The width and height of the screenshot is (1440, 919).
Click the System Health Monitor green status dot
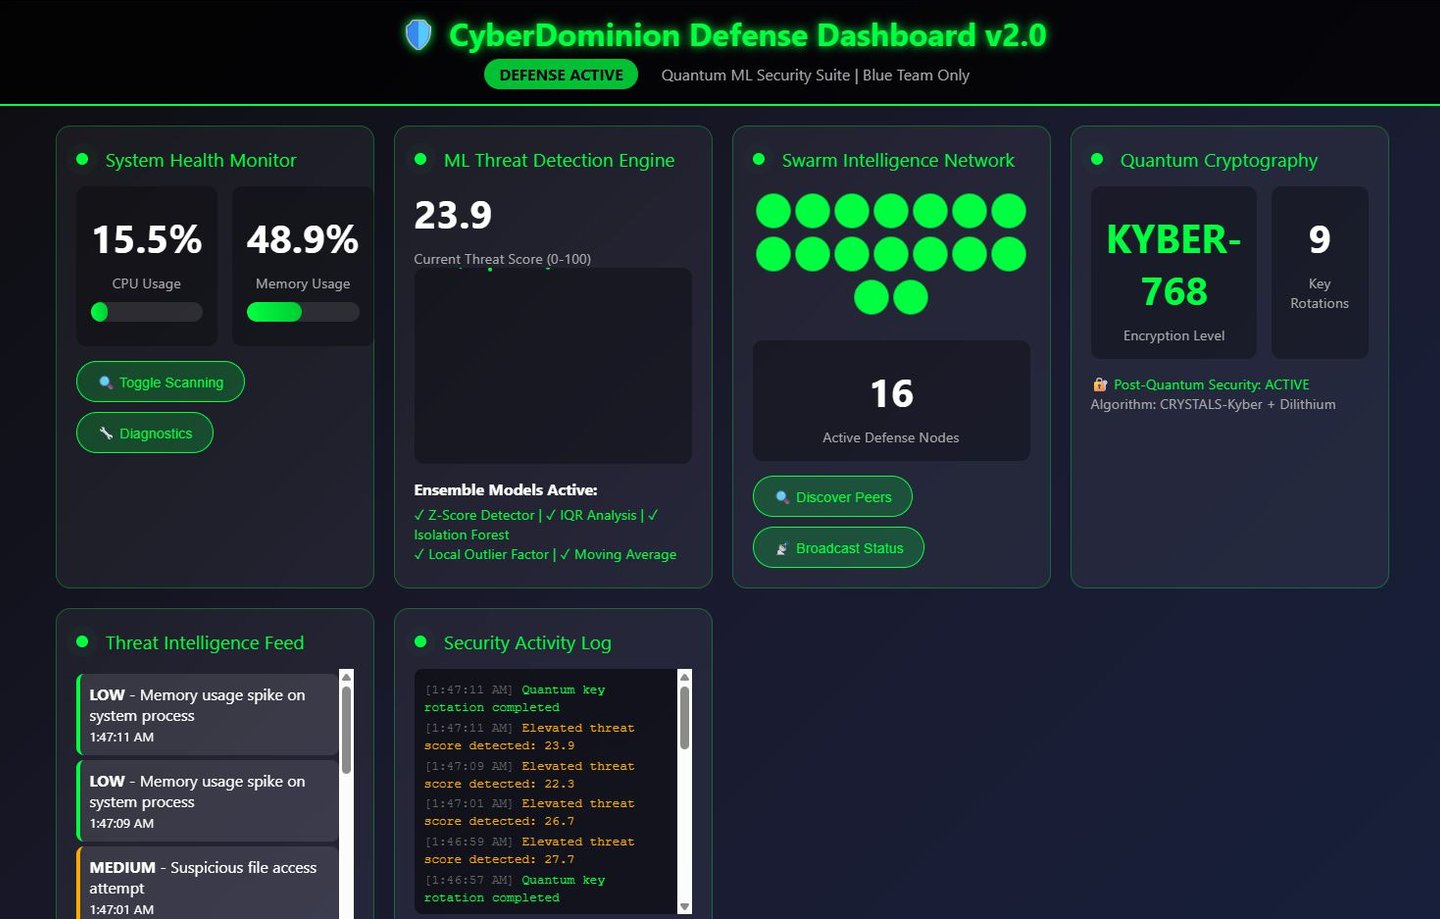83,159
